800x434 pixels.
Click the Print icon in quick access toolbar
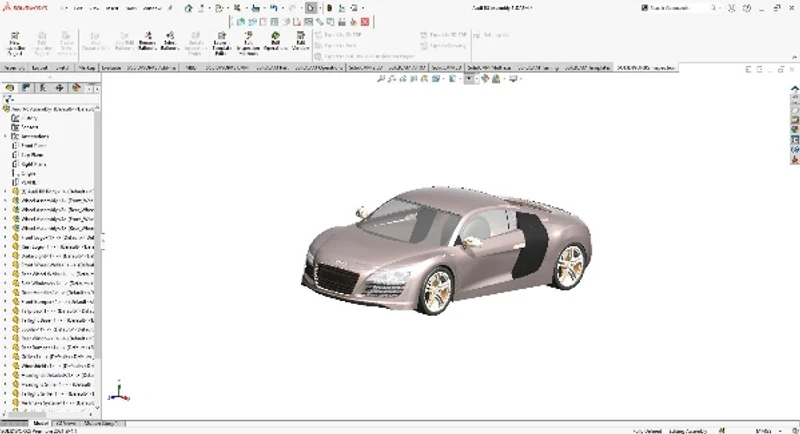point(256,8)
